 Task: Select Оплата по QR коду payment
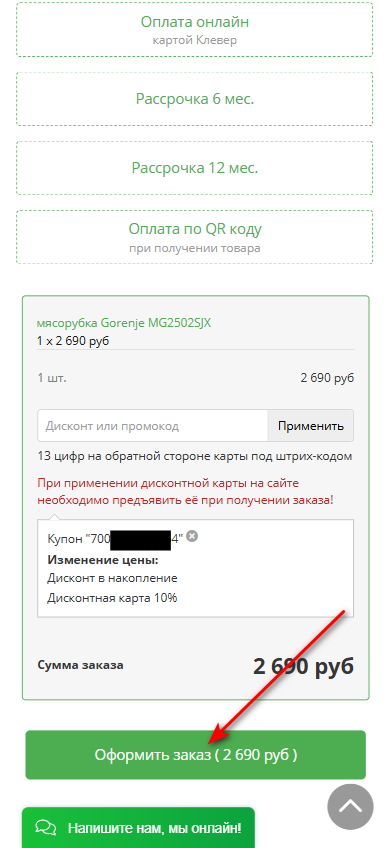click(195, 237)
